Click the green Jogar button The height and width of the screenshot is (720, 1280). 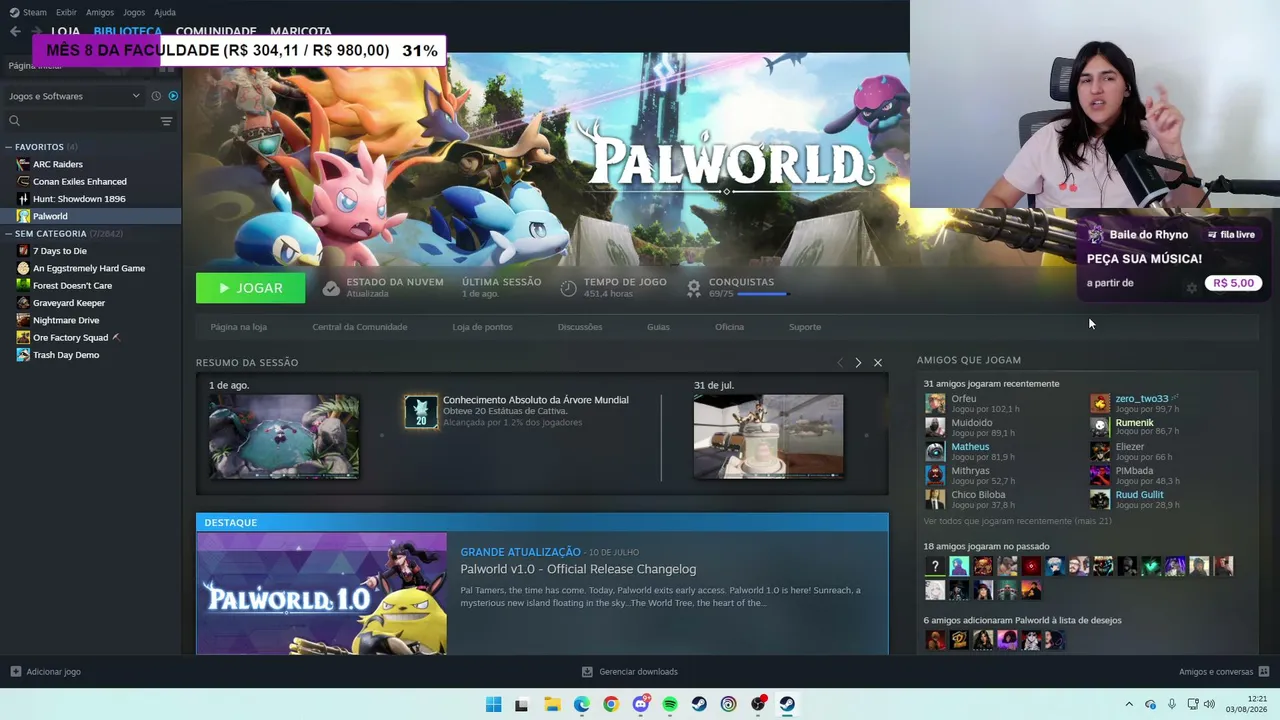click(x=250, y=288)
